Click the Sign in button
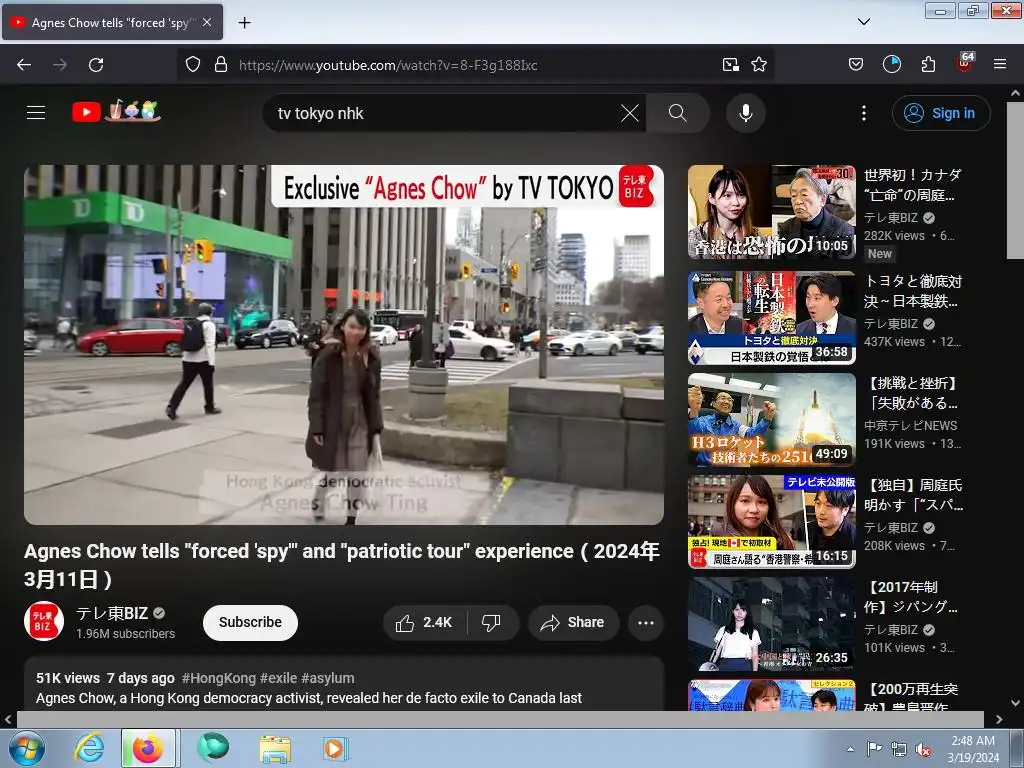The image size is (1024, 768). [x=941, y=113]
